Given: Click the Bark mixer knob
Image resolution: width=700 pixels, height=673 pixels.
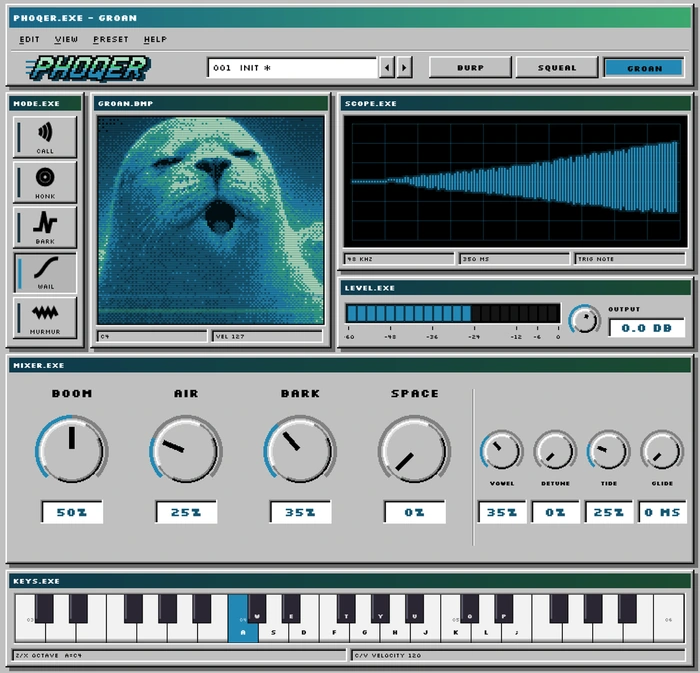Looking at the screenshot, I should point(300,449).
